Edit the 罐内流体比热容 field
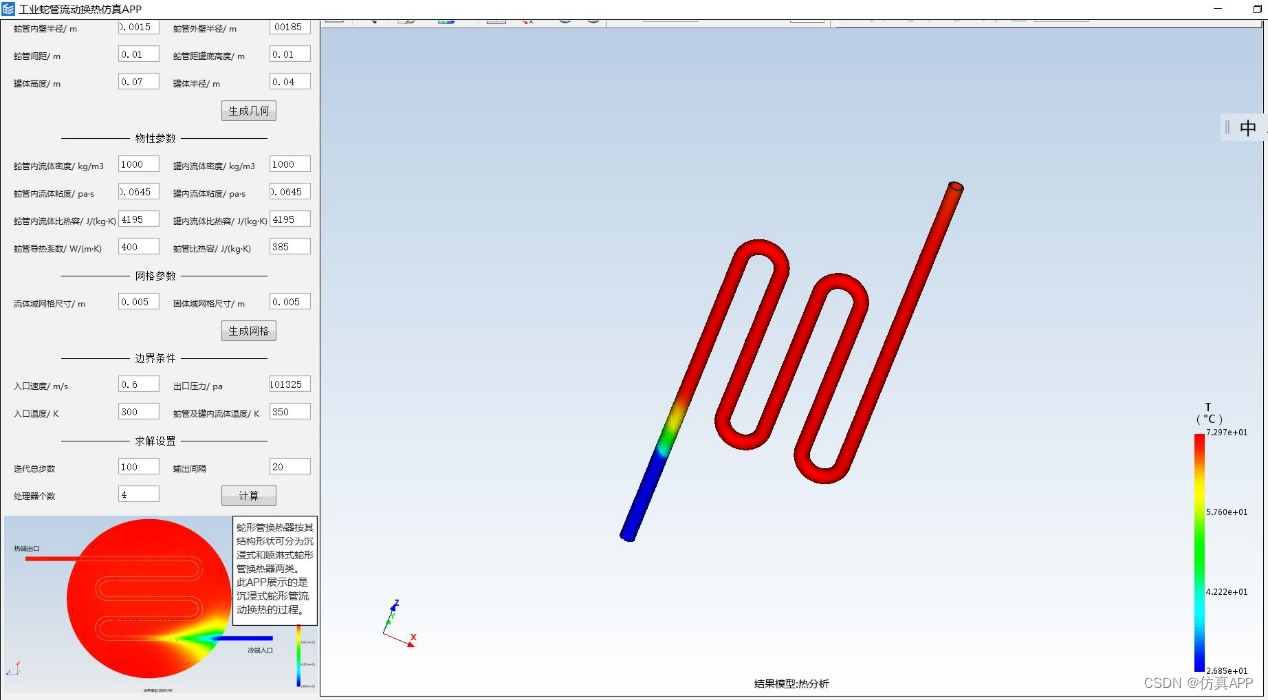Image resolution: width=1268 pixels, height=700 pixels. pyautogui.click(x=290, y=219)
